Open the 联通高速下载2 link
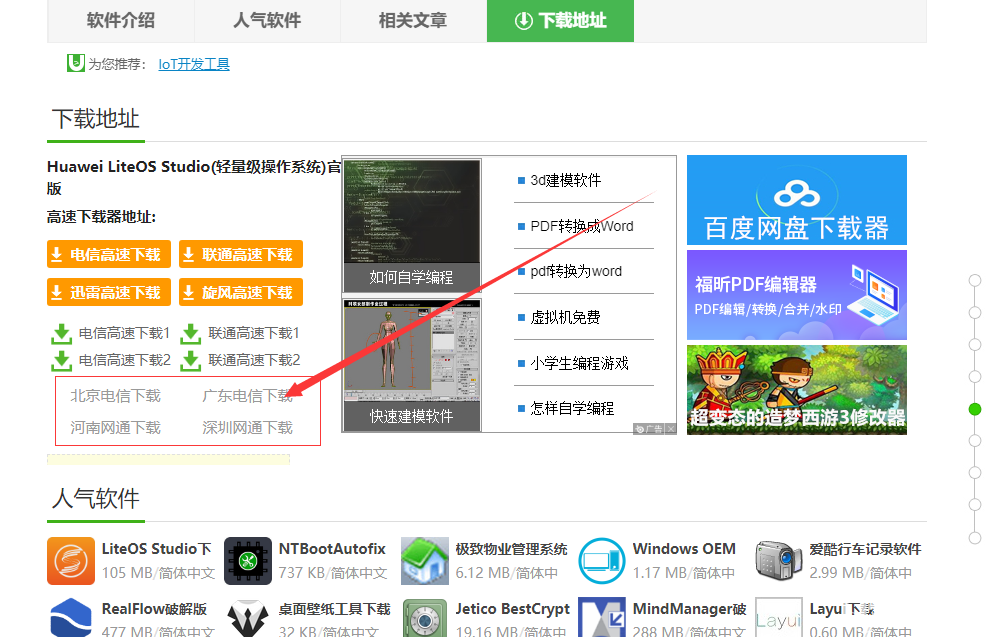 coord(254,360)
